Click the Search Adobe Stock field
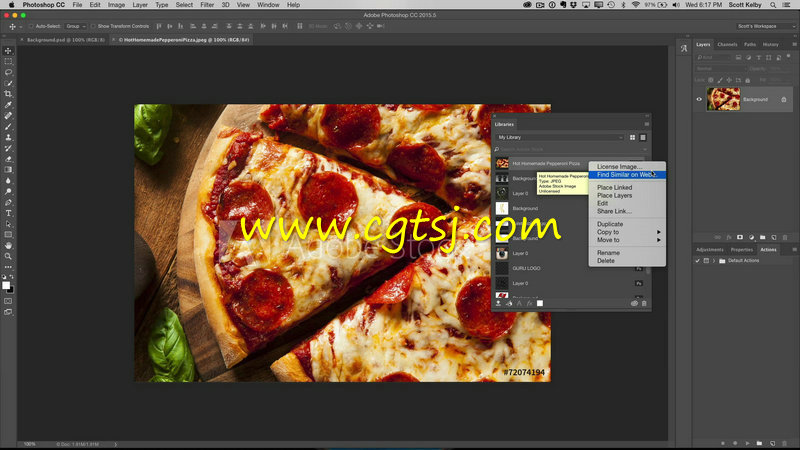Image resolution: width=800 pixels, height=450 pixels. (x=570, y=149)
